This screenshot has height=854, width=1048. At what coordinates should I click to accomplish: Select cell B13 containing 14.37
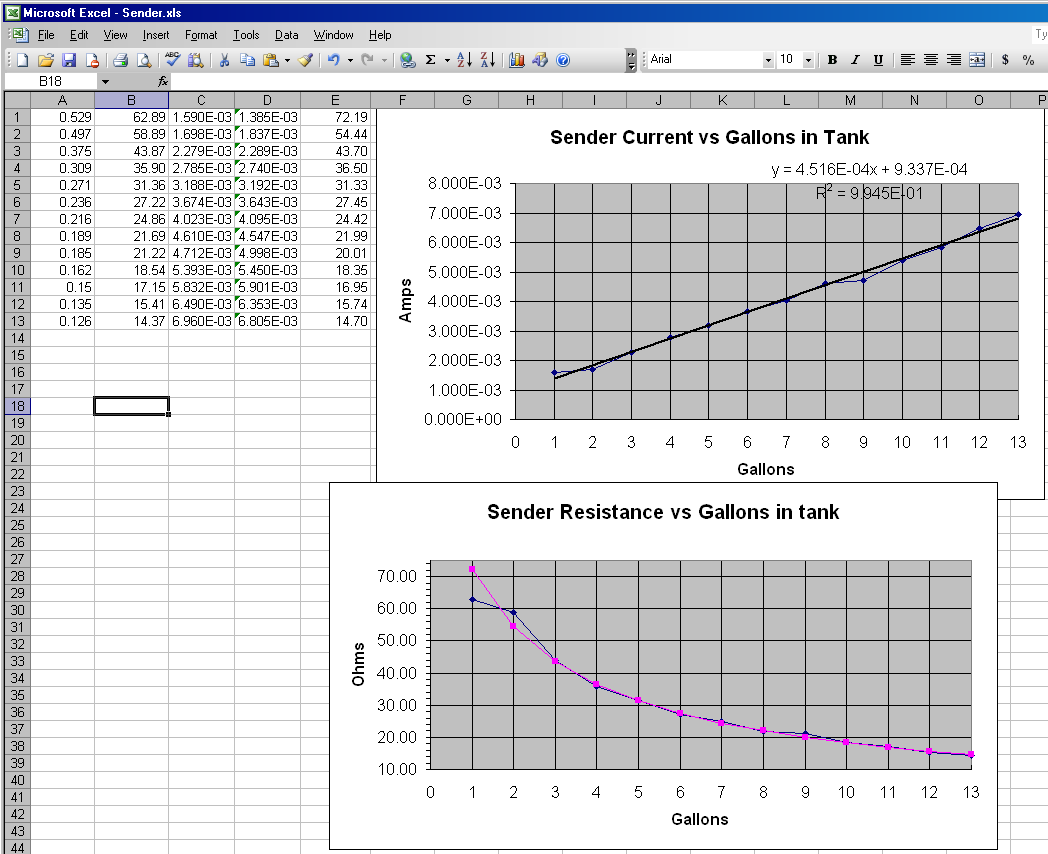click(x=132, y=321)
